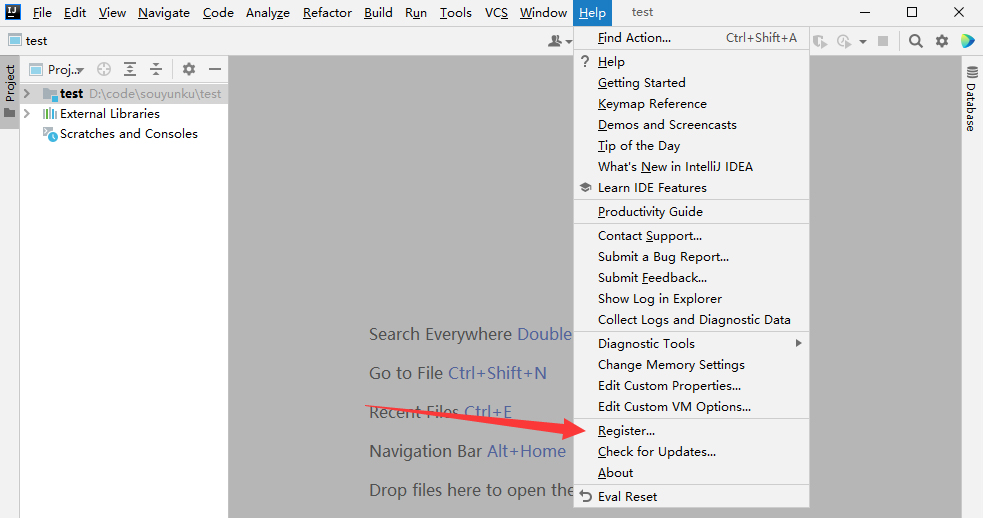Click Find Action... in Help menu
The image size is (983, 518).
634,38
